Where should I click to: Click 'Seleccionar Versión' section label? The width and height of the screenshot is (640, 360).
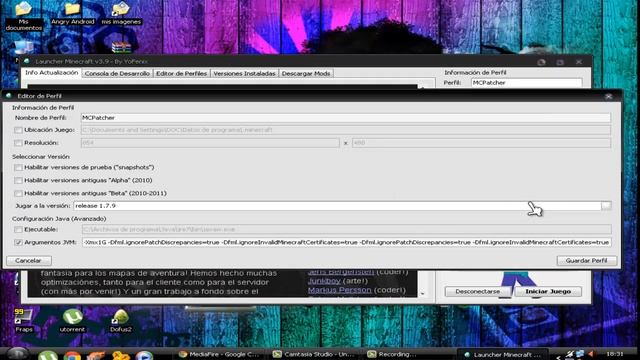point(41,157)
